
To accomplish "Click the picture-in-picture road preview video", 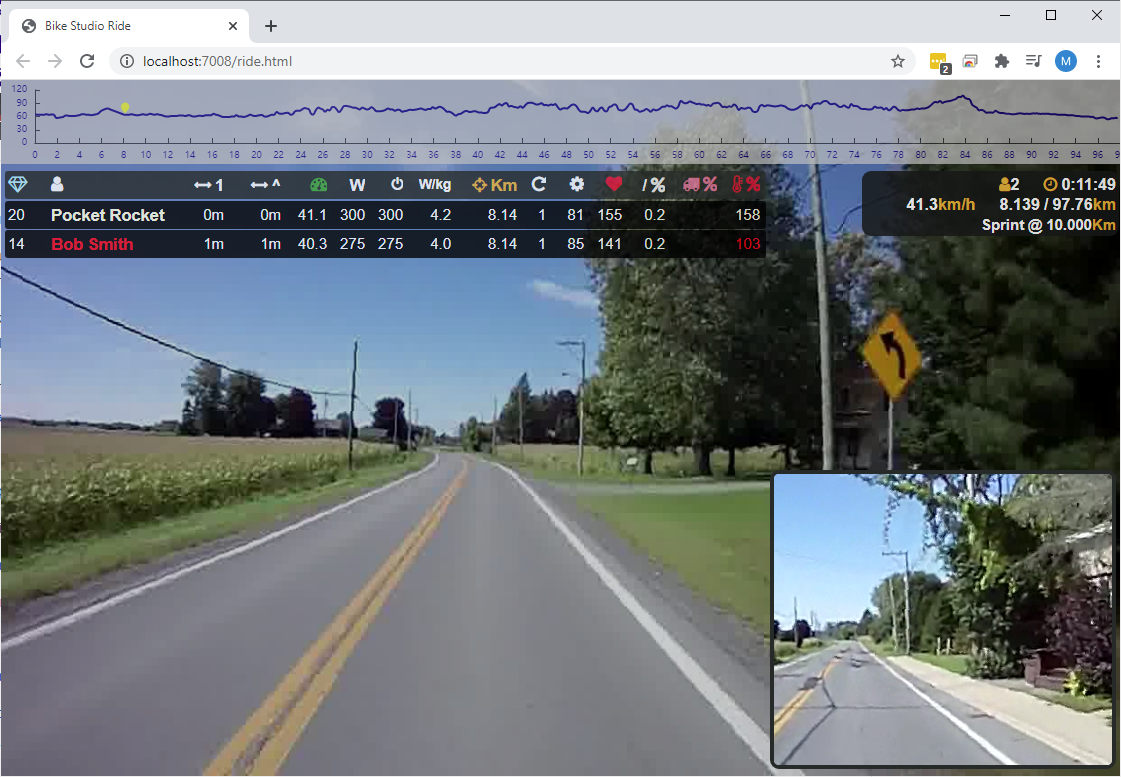I will point(943,620).
